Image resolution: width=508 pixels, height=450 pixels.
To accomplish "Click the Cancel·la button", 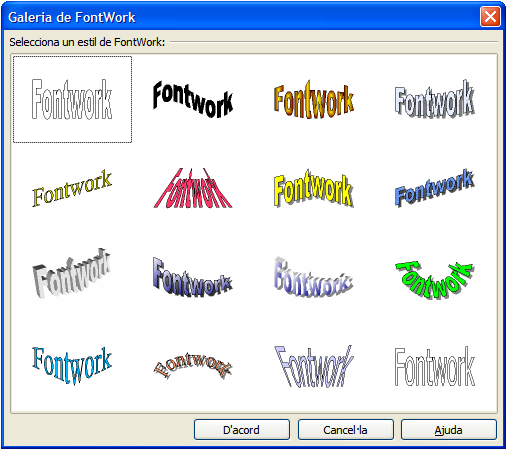I will coord(346,430).
